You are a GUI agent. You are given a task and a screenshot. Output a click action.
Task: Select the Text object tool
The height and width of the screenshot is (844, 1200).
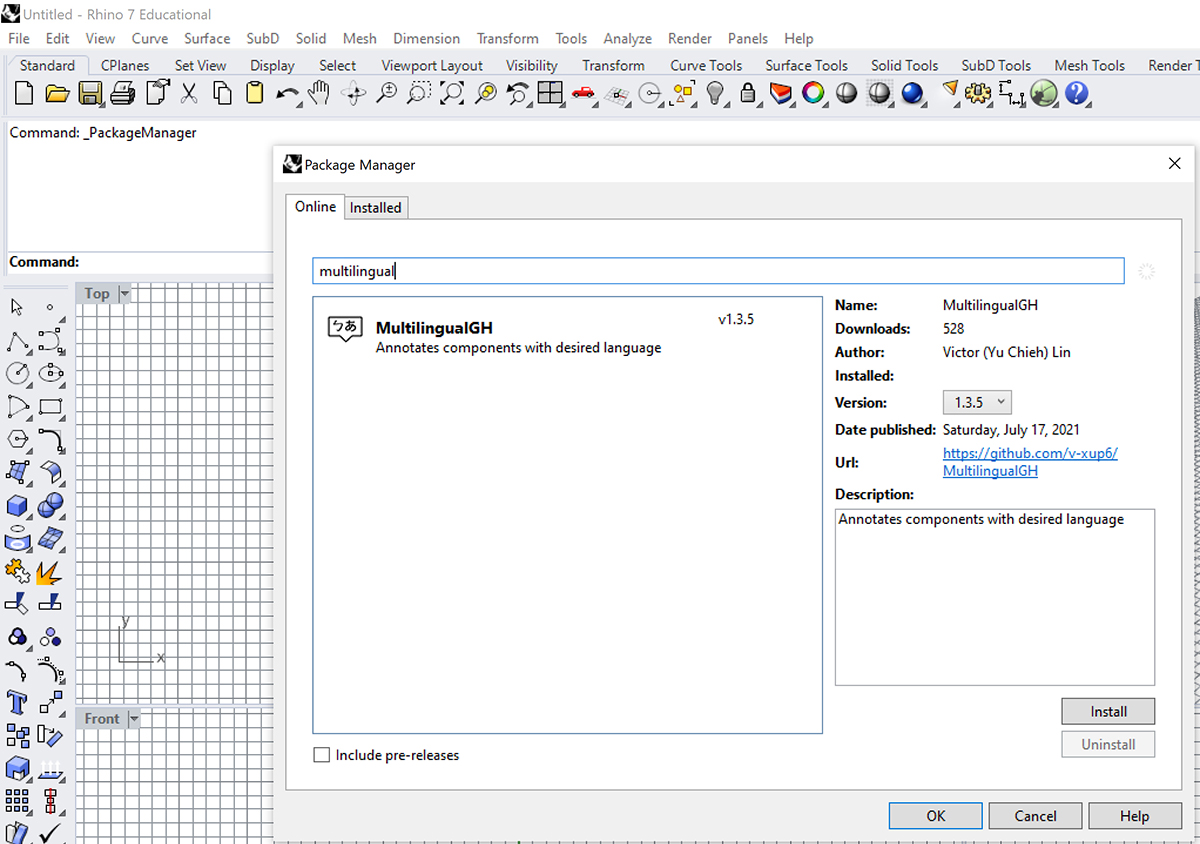[x=18, y=702]
